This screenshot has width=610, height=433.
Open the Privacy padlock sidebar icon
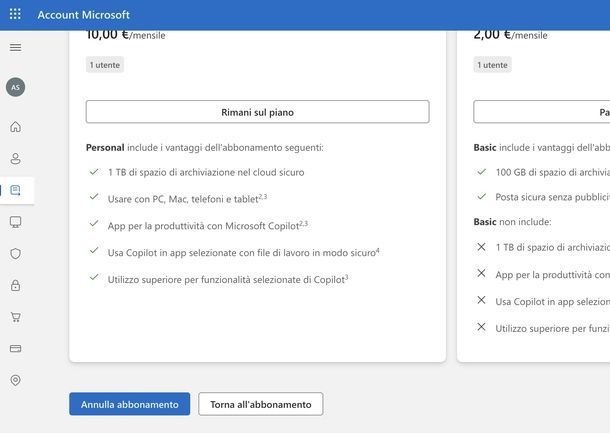[x=16, y=285]
